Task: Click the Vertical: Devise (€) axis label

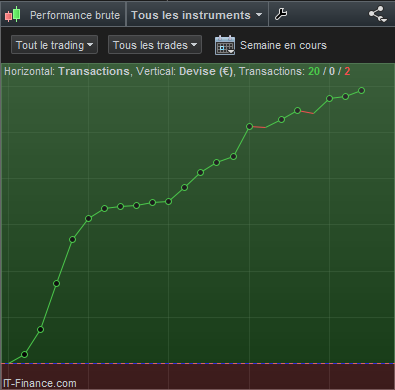Action: [x=184, y=71]
